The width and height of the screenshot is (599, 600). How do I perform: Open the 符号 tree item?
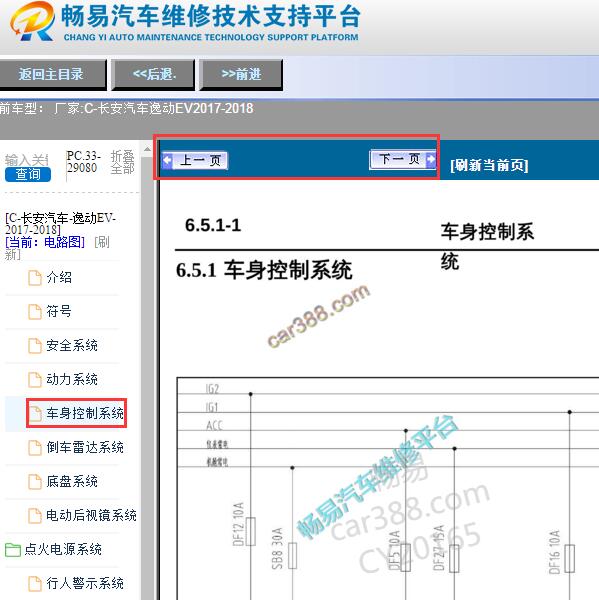click(59, 311)
